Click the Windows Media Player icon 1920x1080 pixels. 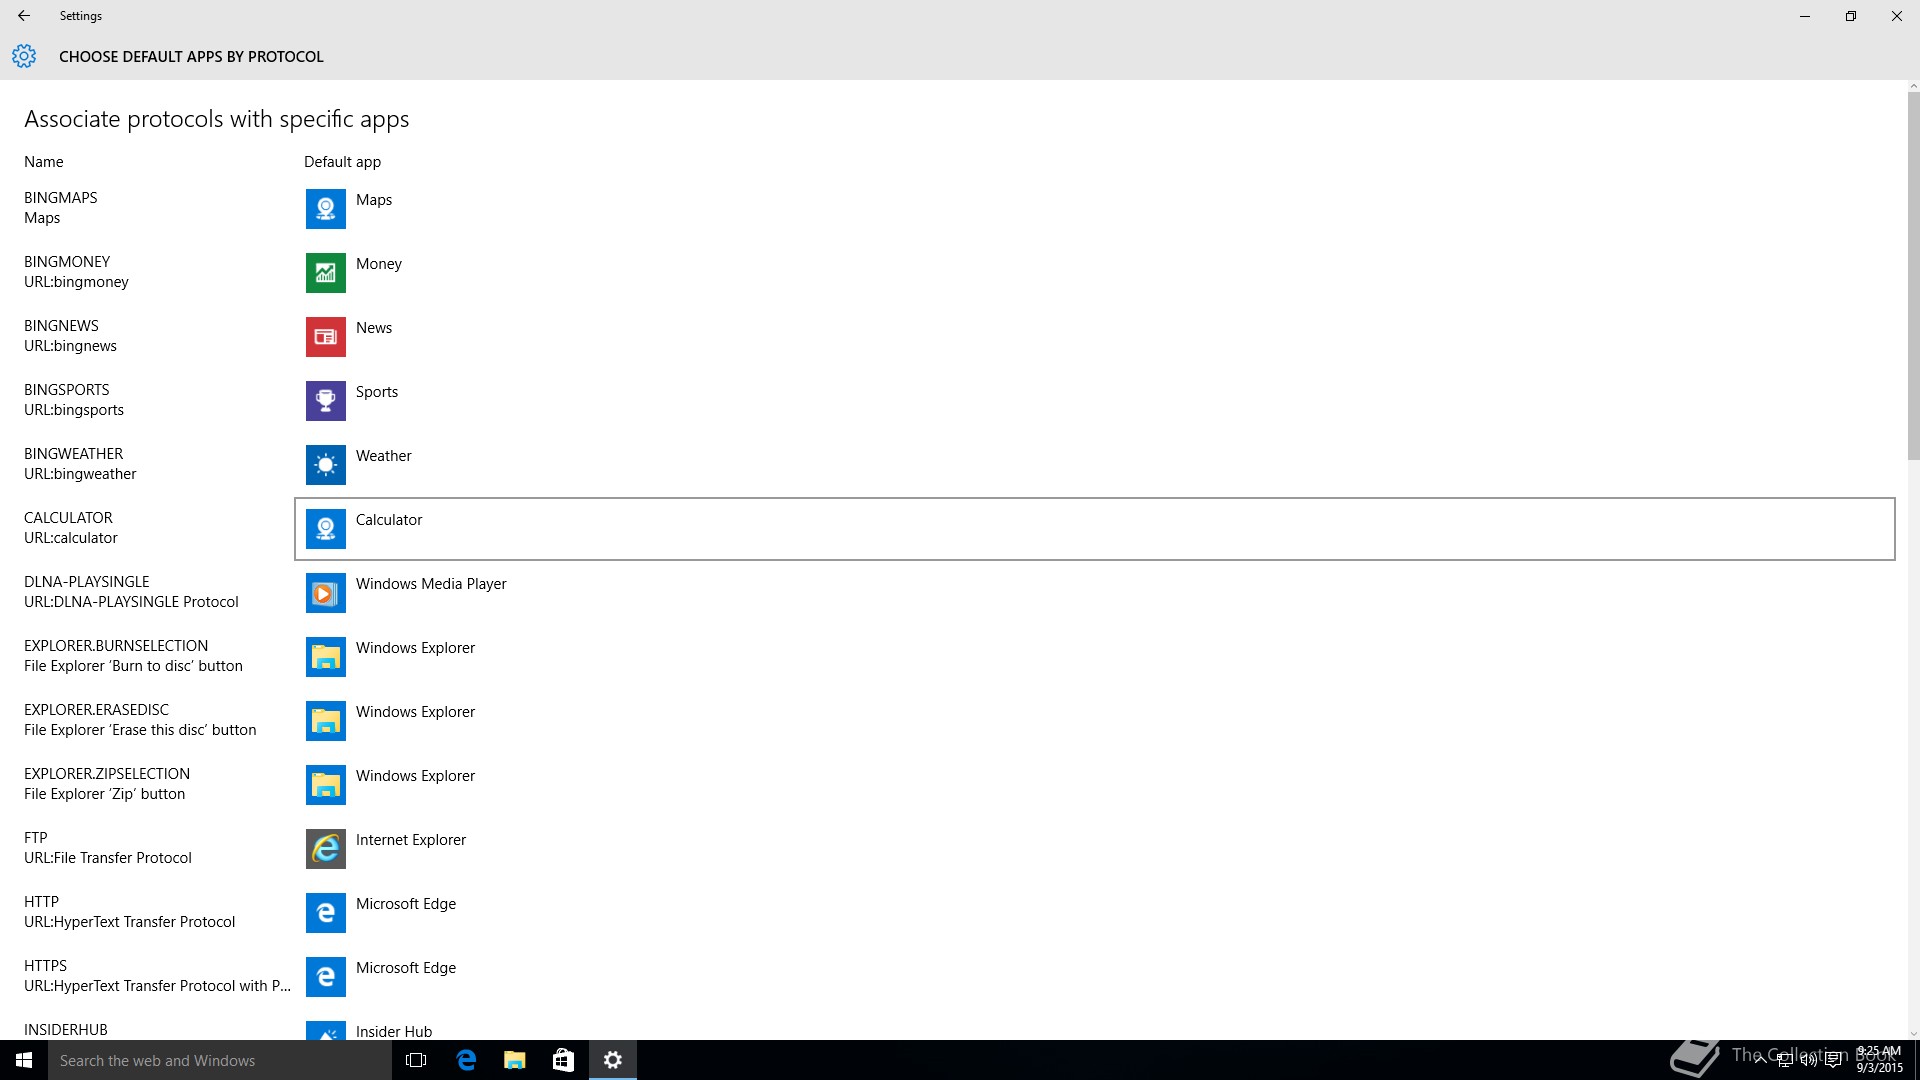[x=325, y=593]
